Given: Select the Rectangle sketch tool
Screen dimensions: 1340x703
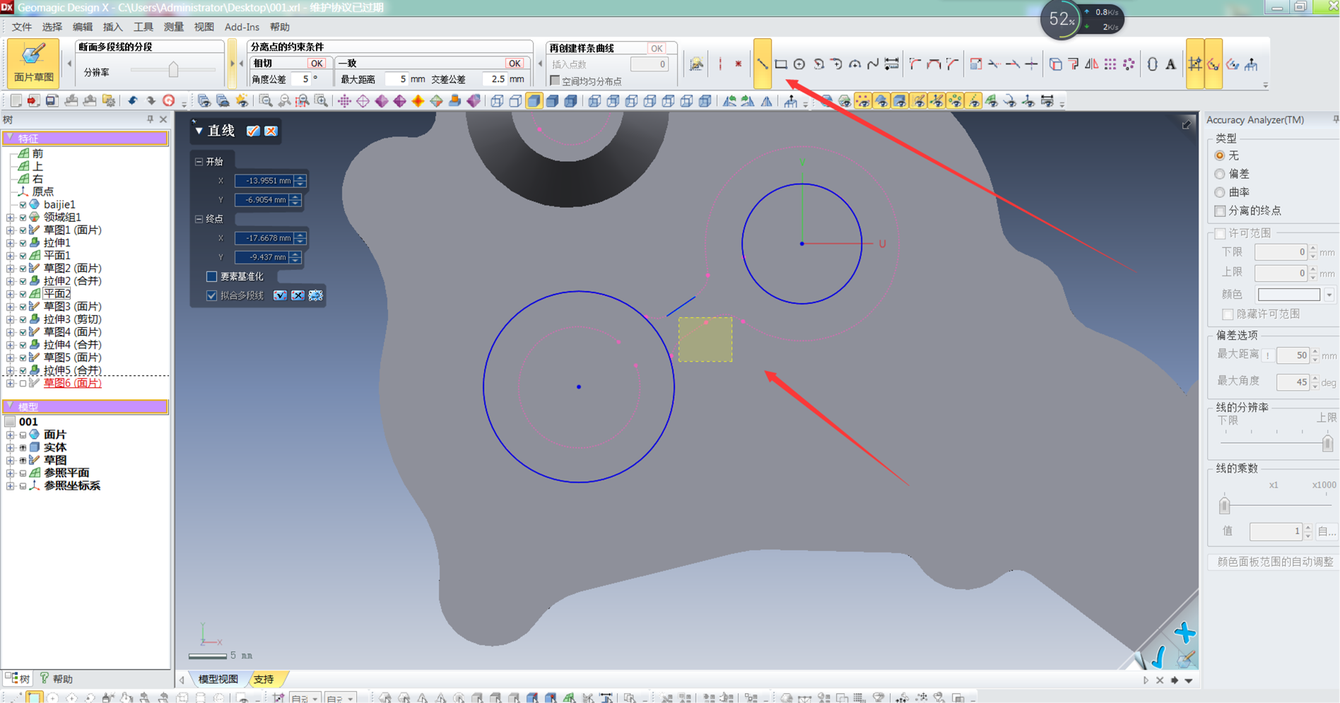Looking at the screenshot, I should [781, 64].
